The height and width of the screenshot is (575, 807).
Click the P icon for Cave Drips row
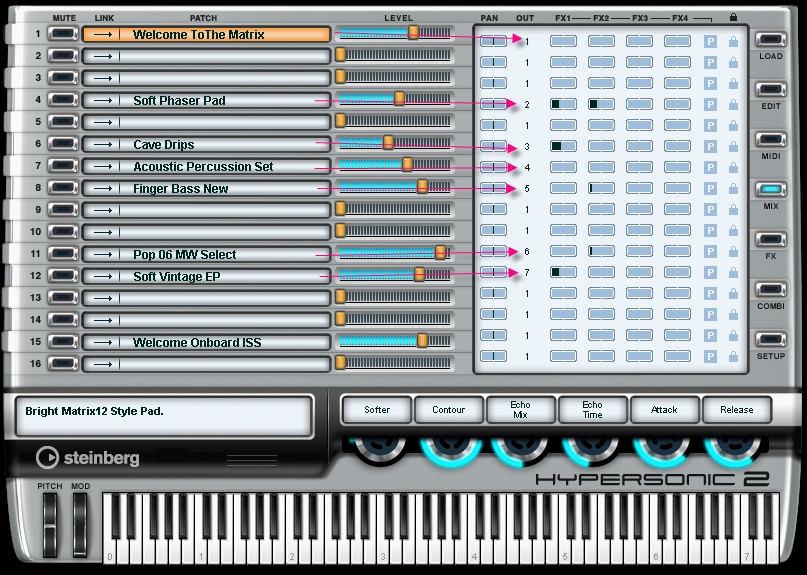click(x=710, y=147)
